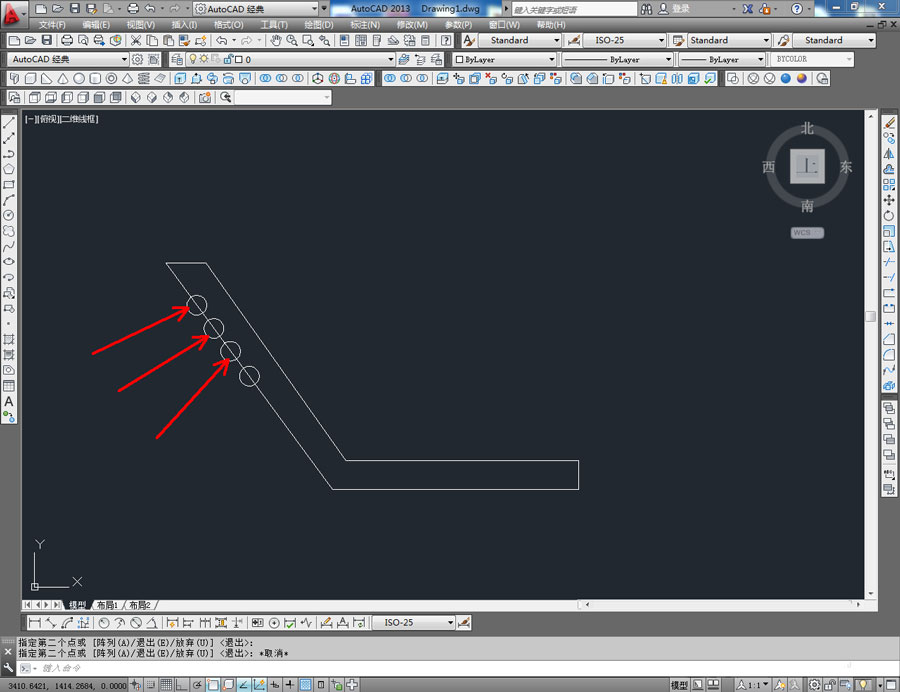Toggle Dynamic Input in the status bar
Viewport: 900px width, 692px height.
pyautogui.click(x=274, y=685)
